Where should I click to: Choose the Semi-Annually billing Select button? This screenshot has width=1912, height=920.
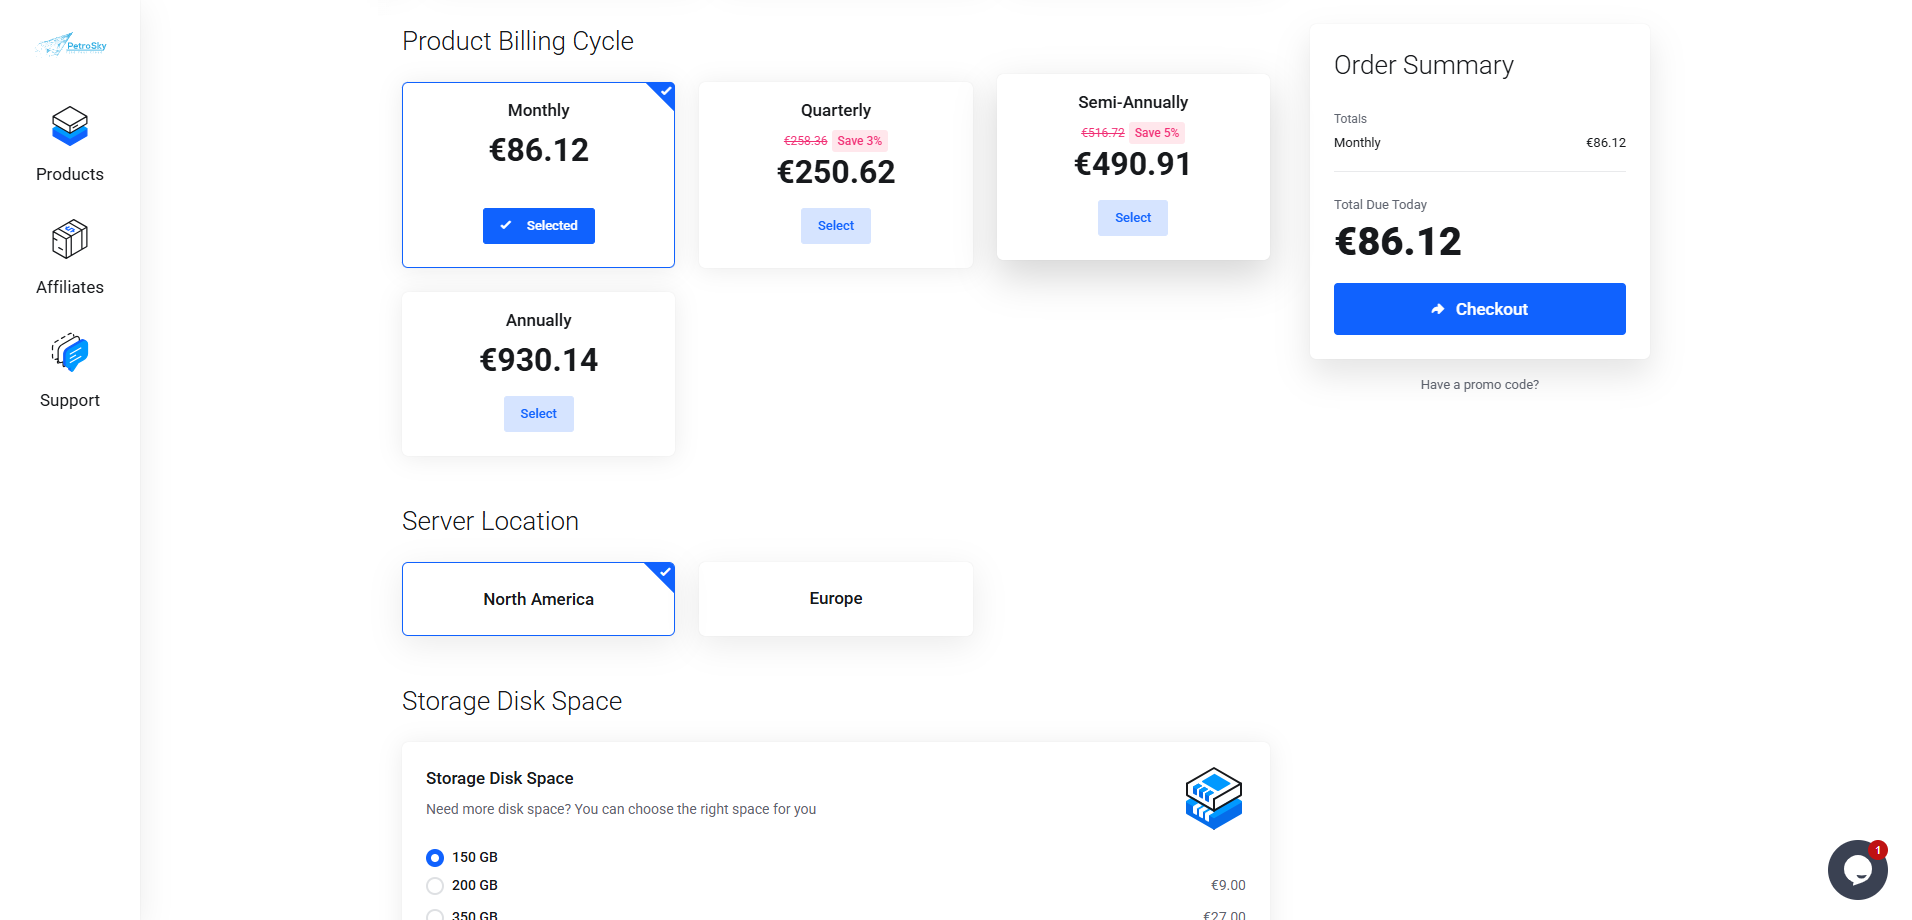tap(1133, 218)
